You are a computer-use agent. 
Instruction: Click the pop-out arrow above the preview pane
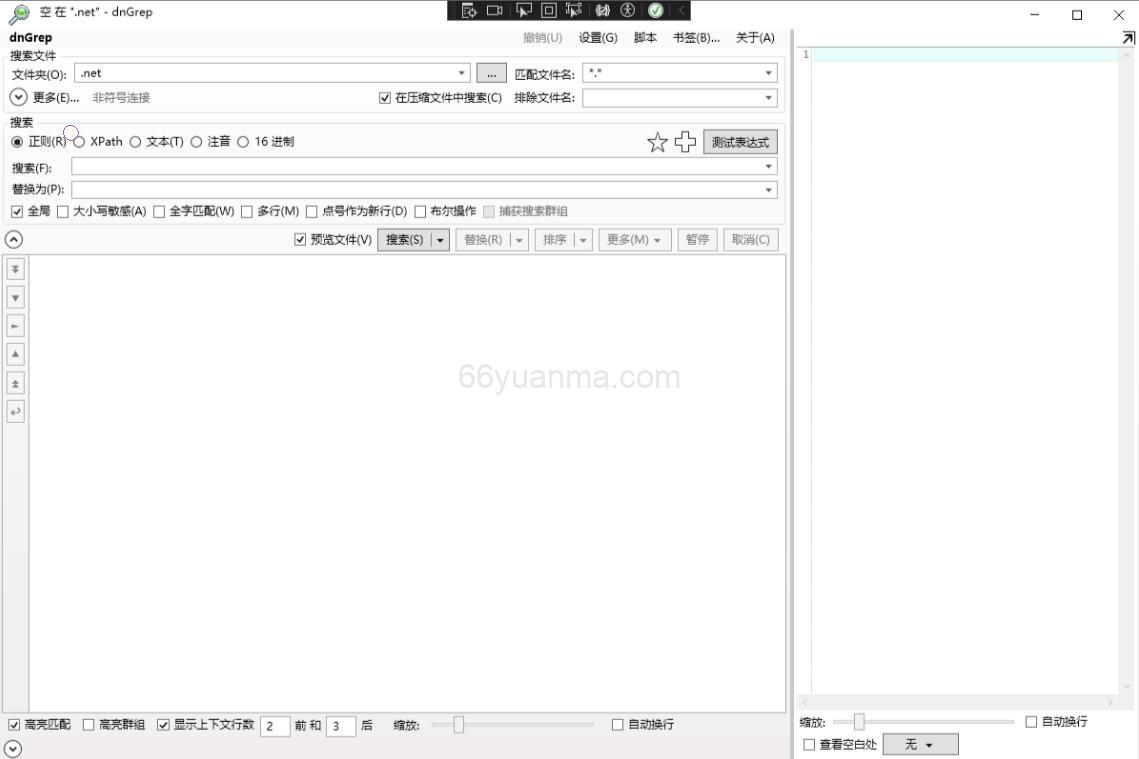tap(1128, 37)
